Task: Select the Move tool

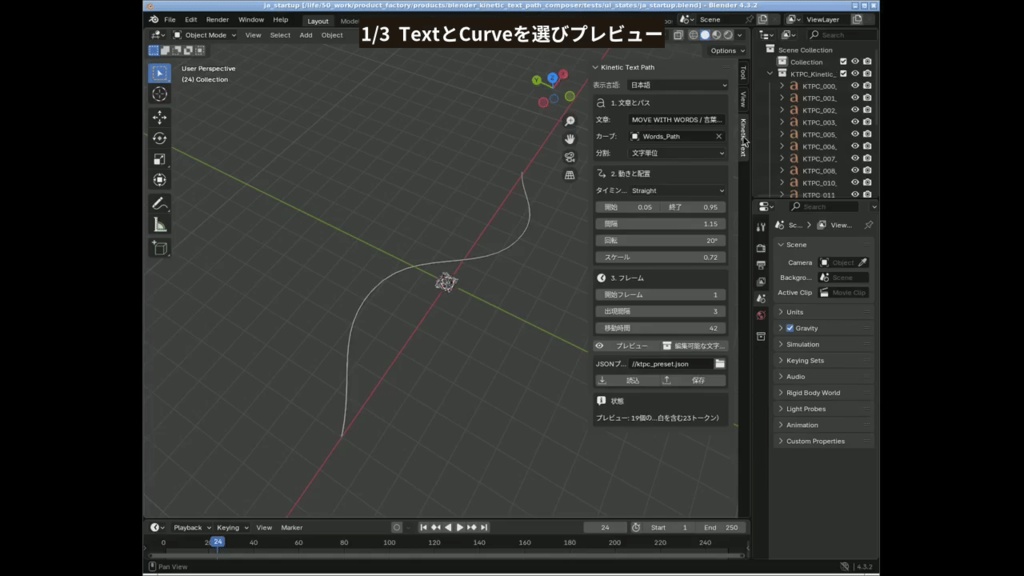Action: [160, 118]
